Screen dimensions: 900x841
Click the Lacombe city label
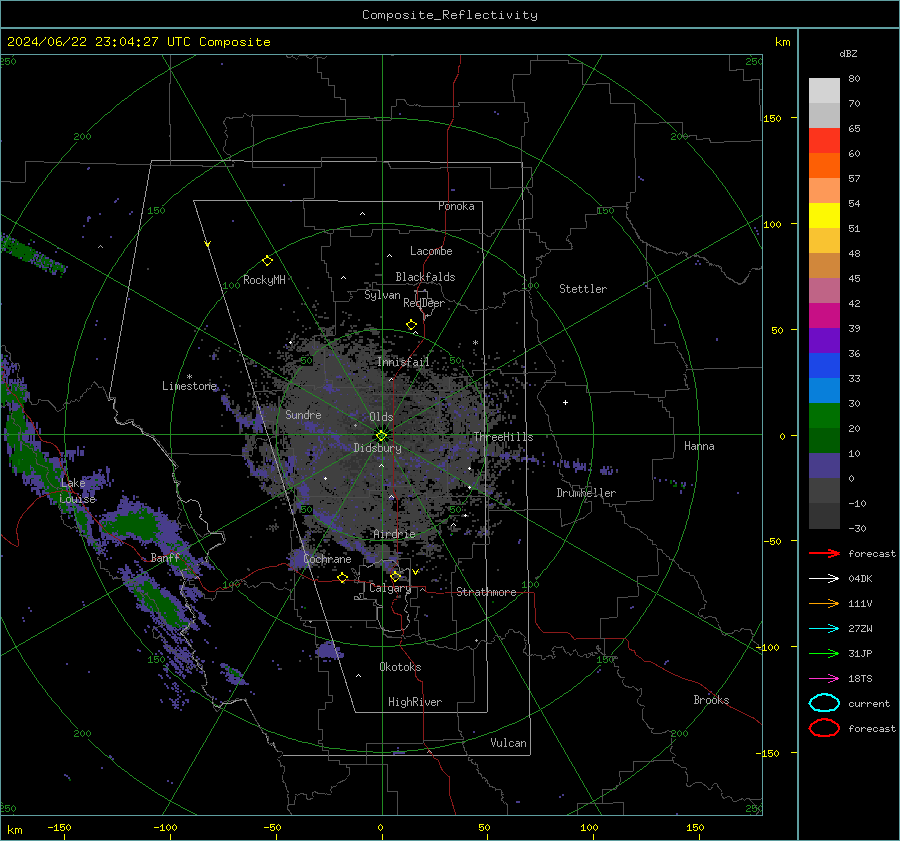431,251
